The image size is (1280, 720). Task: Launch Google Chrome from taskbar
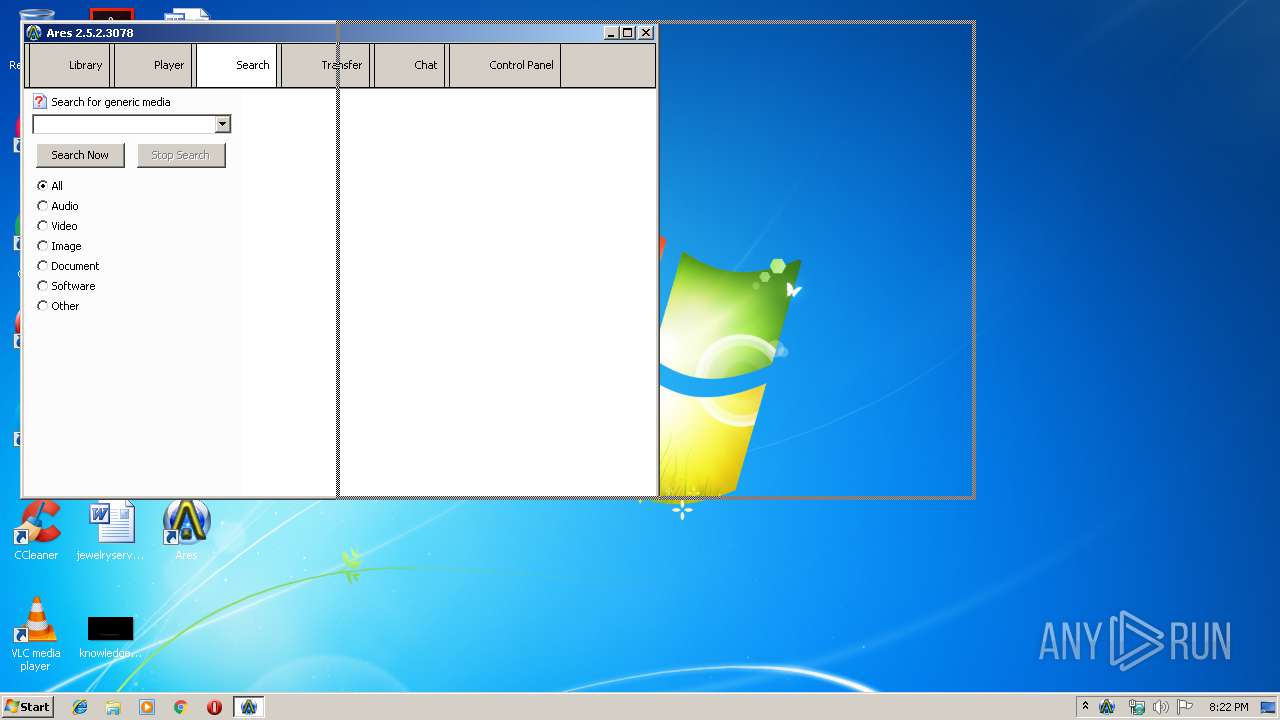(x=181, y=707)
